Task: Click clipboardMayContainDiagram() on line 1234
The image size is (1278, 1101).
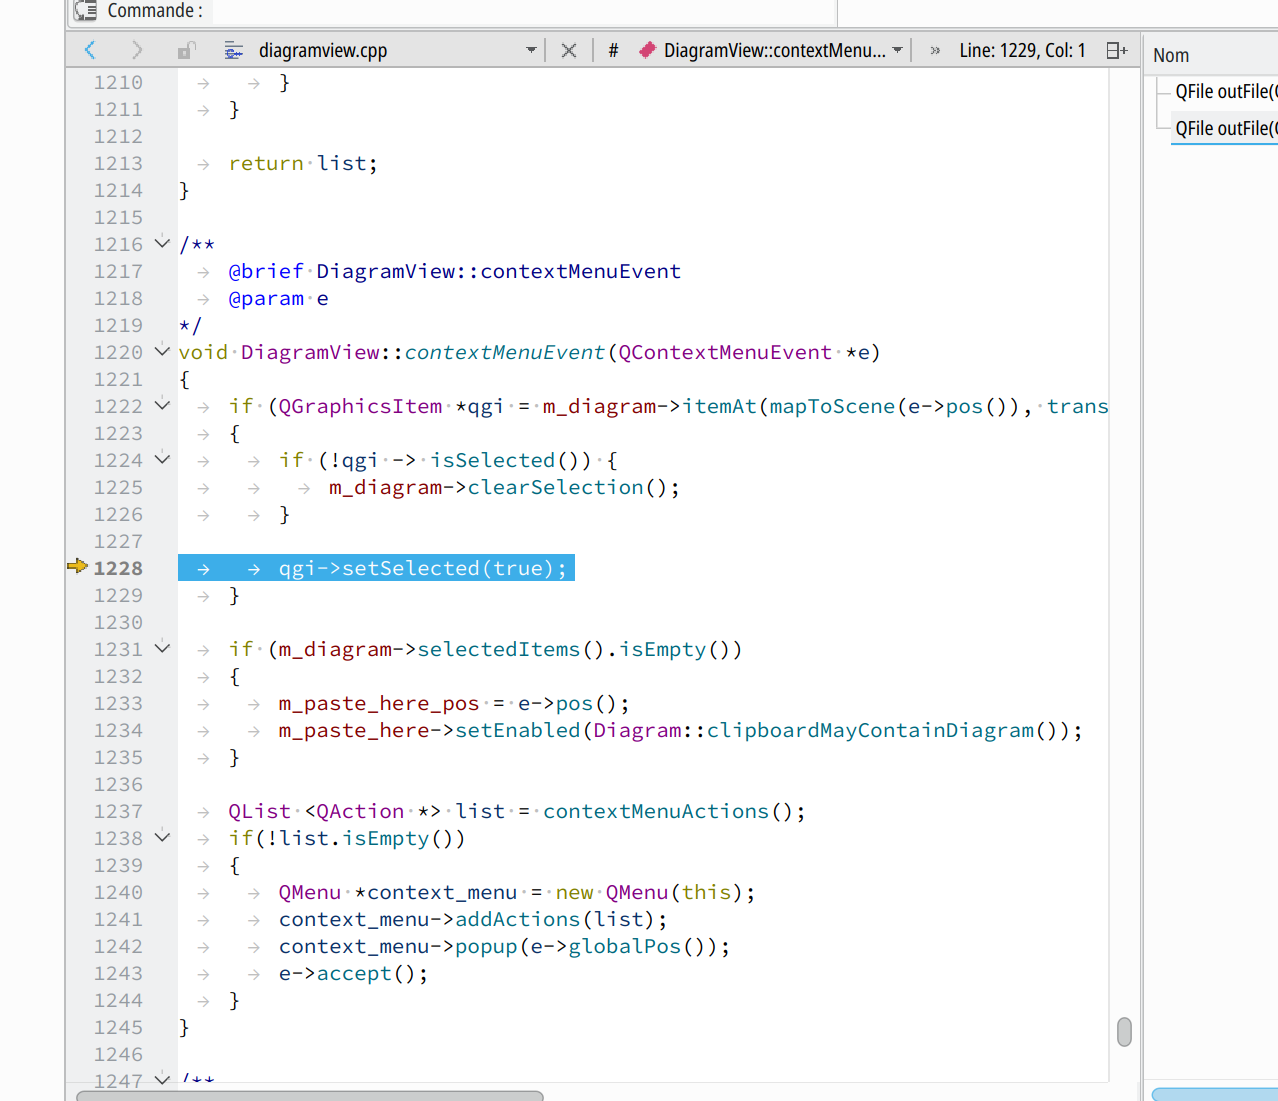Action: click(888, 730)
